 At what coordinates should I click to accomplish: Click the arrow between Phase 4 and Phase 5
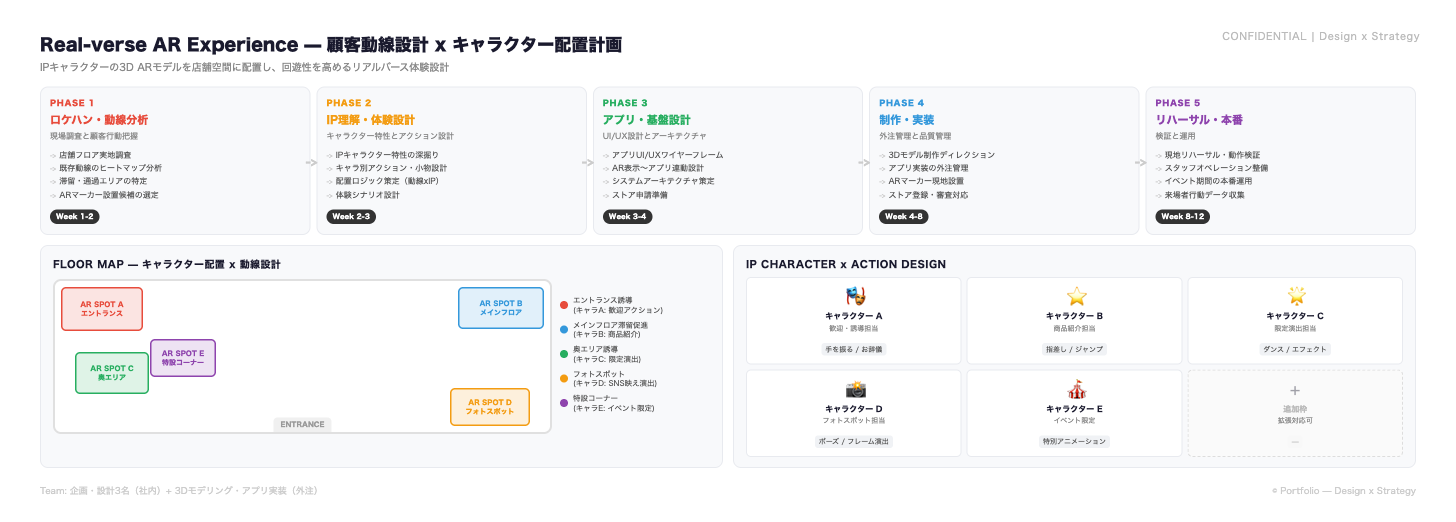click(1141, 161)
